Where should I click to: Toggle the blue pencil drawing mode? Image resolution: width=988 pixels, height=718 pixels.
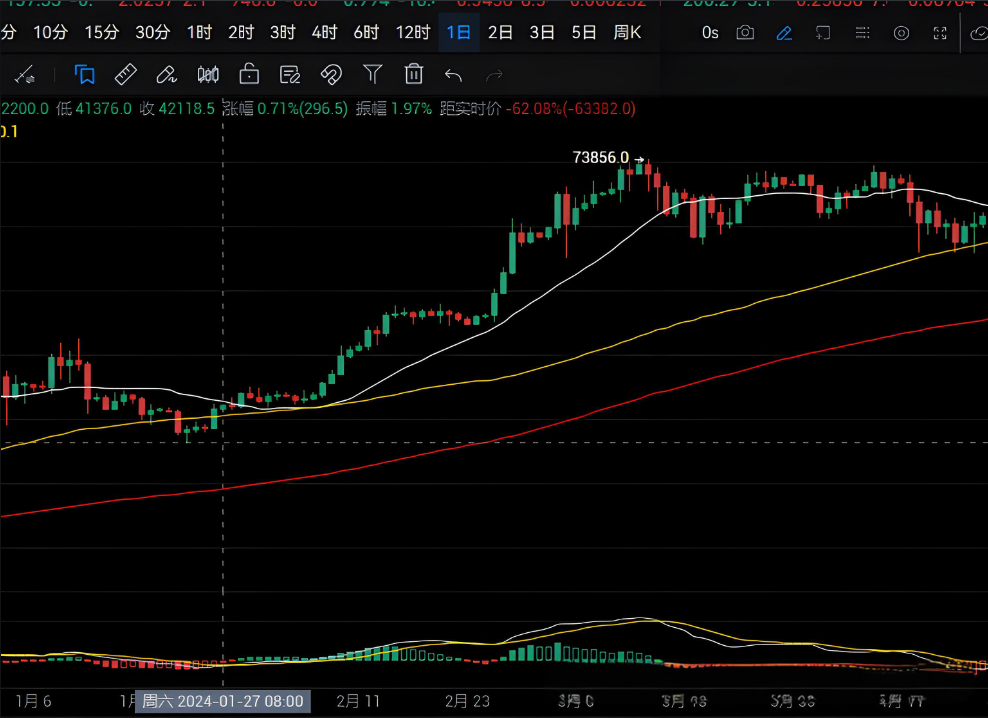(x=784, y=33)
